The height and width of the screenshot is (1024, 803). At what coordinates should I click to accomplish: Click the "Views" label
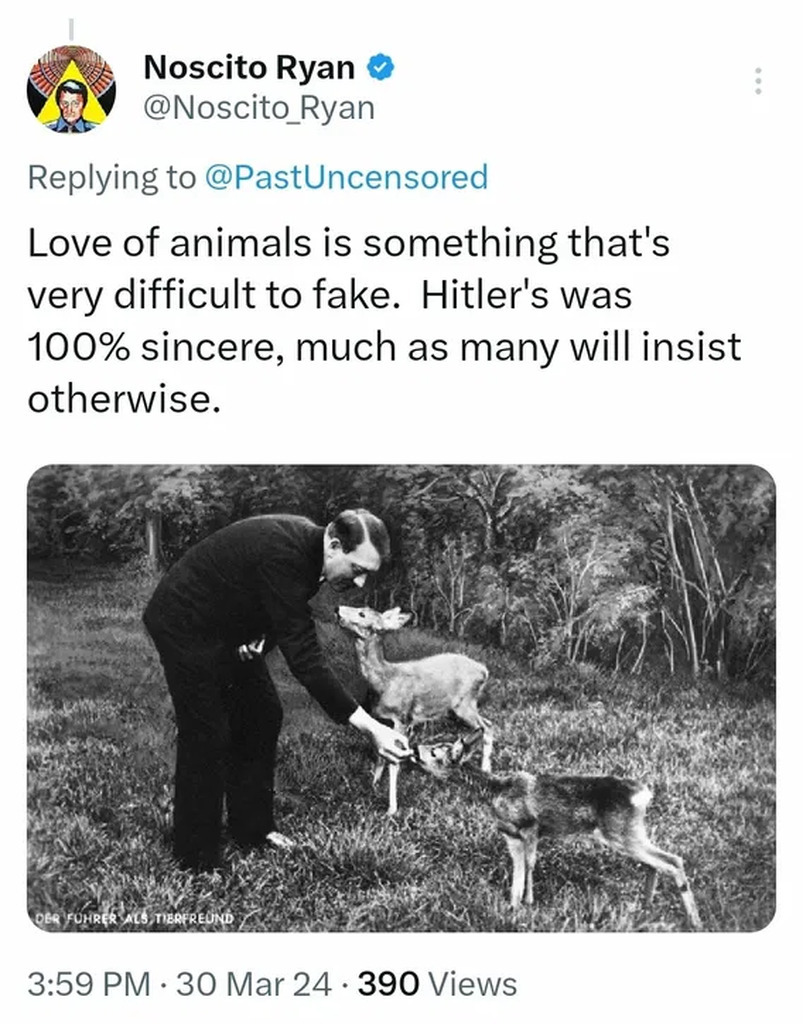[472, 984]
